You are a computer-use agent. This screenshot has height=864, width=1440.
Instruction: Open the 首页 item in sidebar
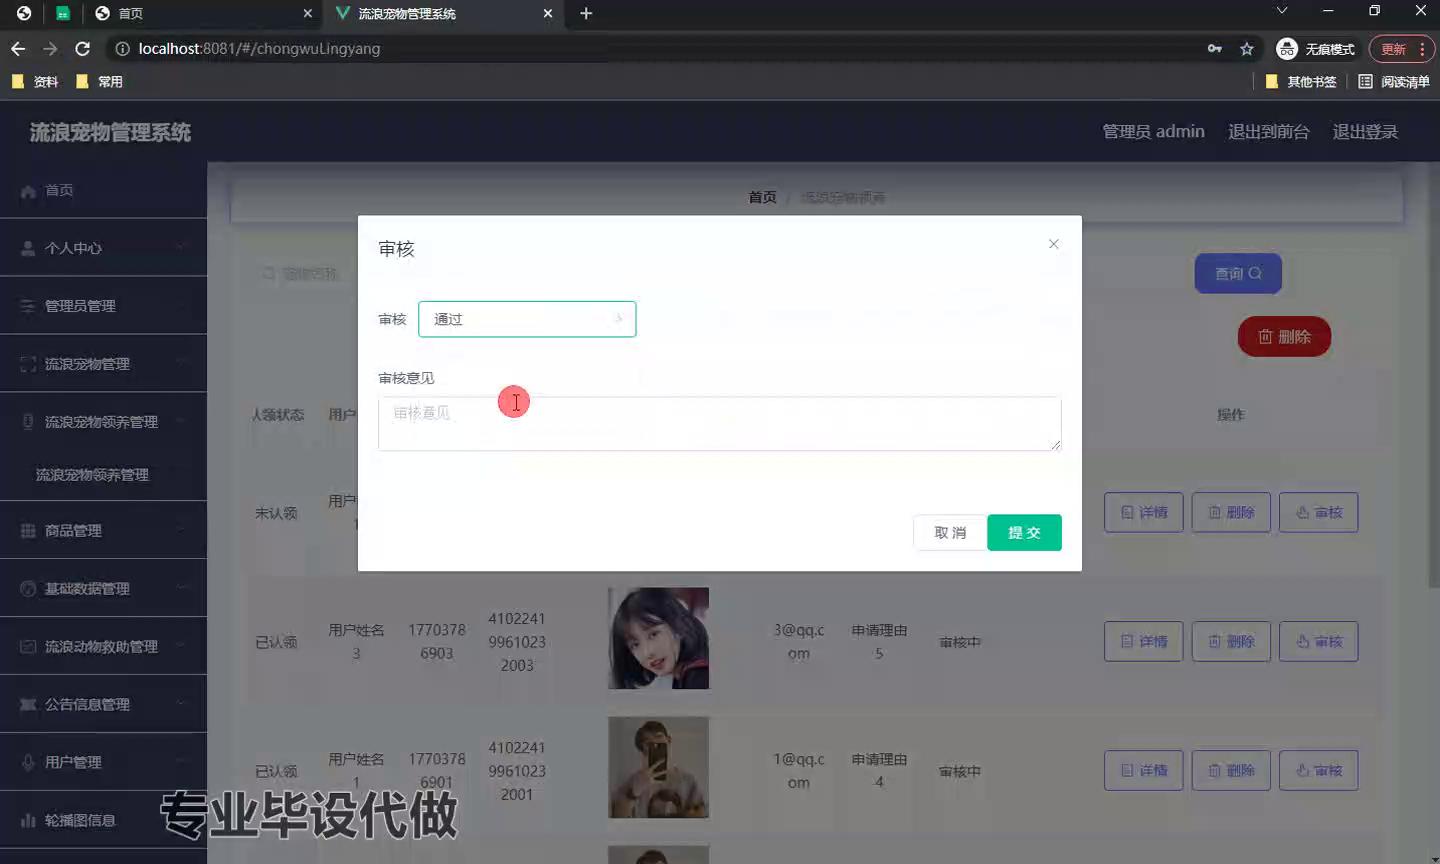(x=59, y=190)
